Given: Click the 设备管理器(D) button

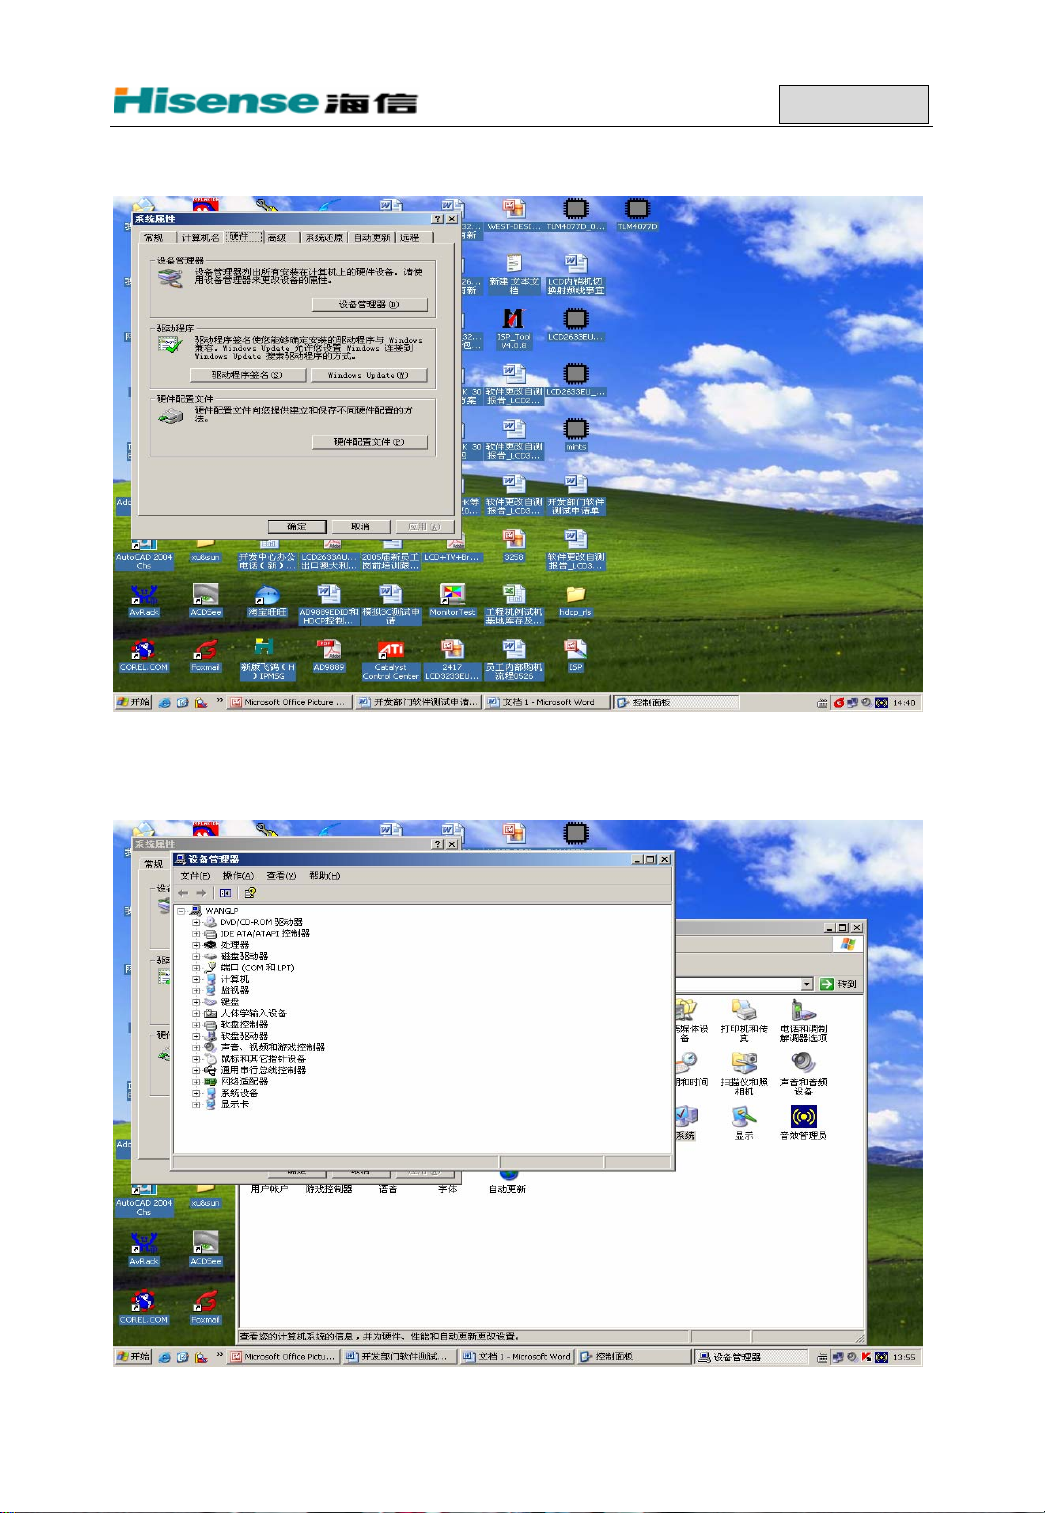Looking at the screenshot, I should click(369, 305).
